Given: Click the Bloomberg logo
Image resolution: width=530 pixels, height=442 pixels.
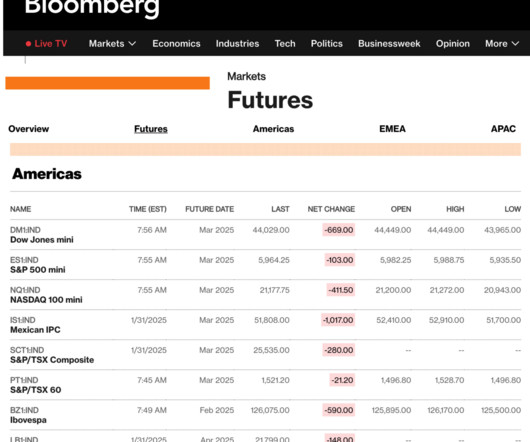Looking at the screenshot, I should click(92, 7).
